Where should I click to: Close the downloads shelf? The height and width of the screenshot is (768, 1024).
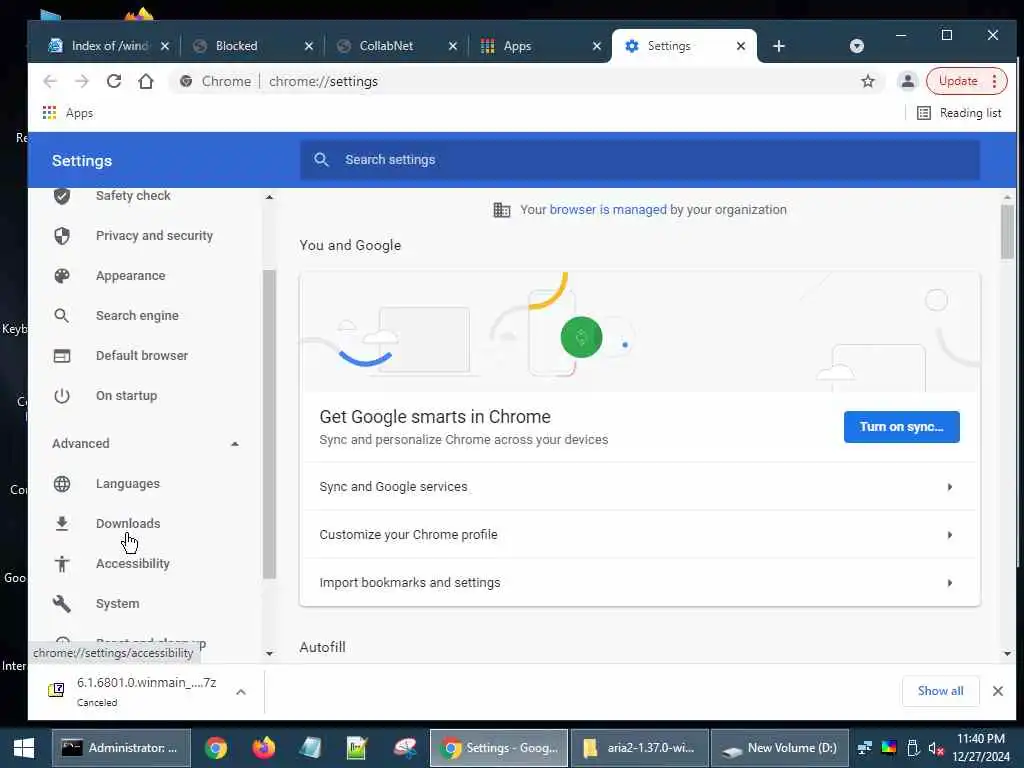[998, 691]
